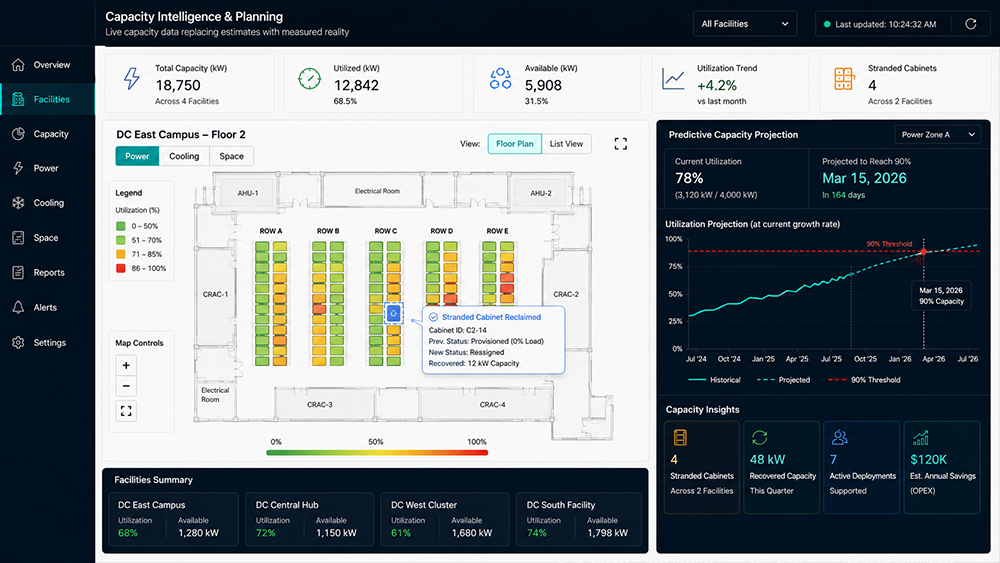Click the Stranded Cabinets insight cabinet icon
The height and width of the screenshot is (563, 1000).
point(680,437)
